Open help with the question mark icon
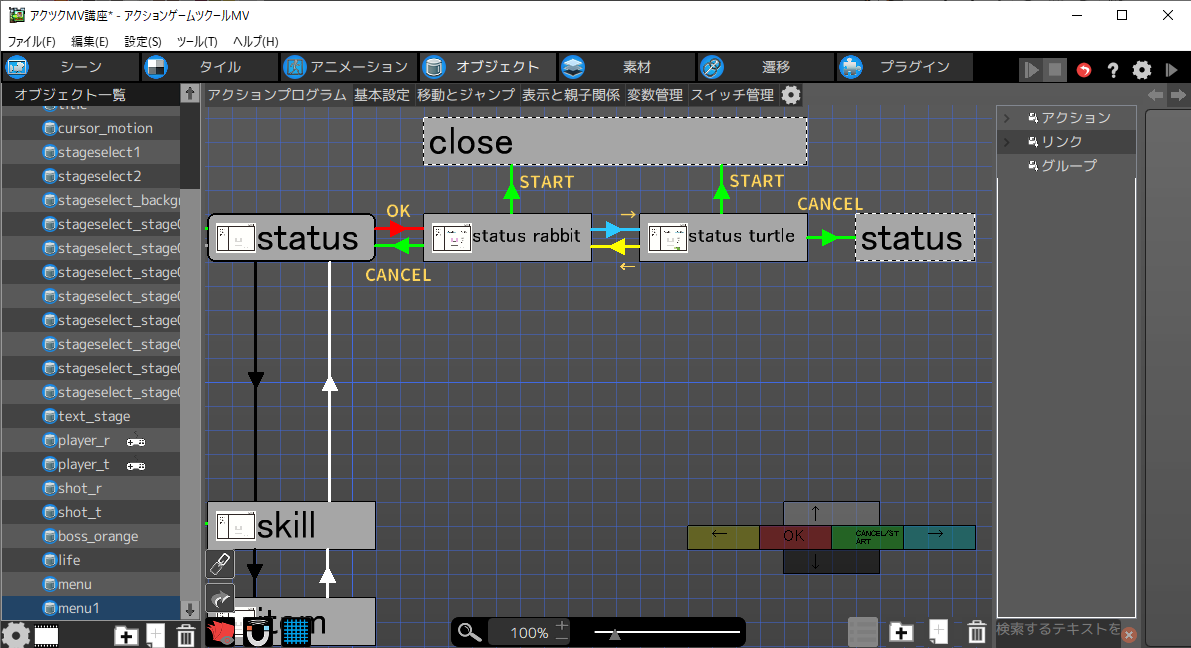The height and width of the screenshot is (648, 1191). [1112, 70]
